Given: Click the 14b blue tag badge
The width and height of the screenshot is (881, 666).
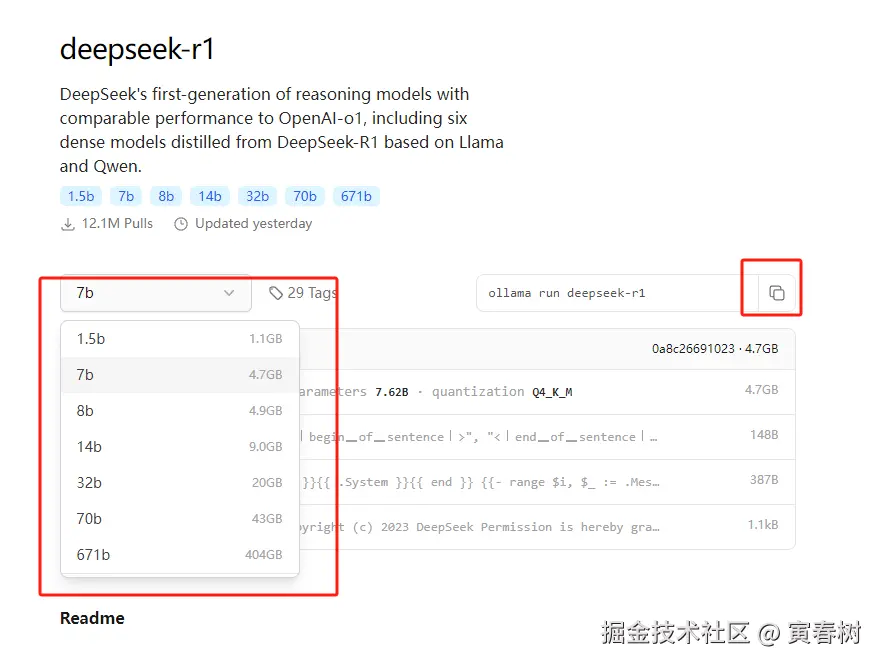Looking at the screenshot, I should (210, 196).
